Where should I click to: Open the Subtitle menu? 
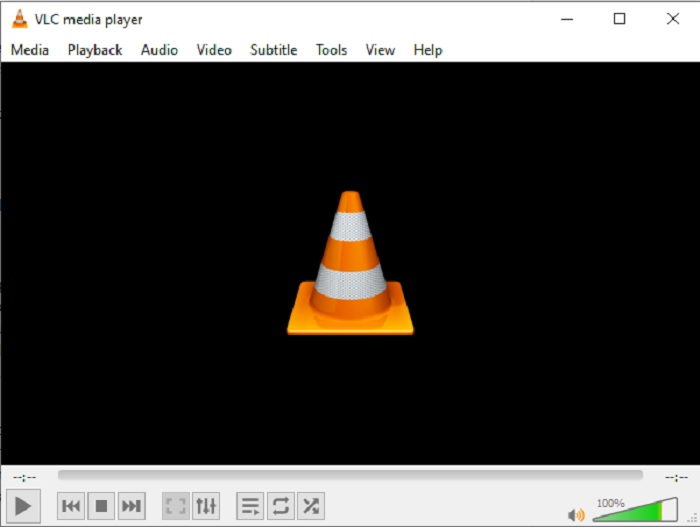(x=273, y=50)
